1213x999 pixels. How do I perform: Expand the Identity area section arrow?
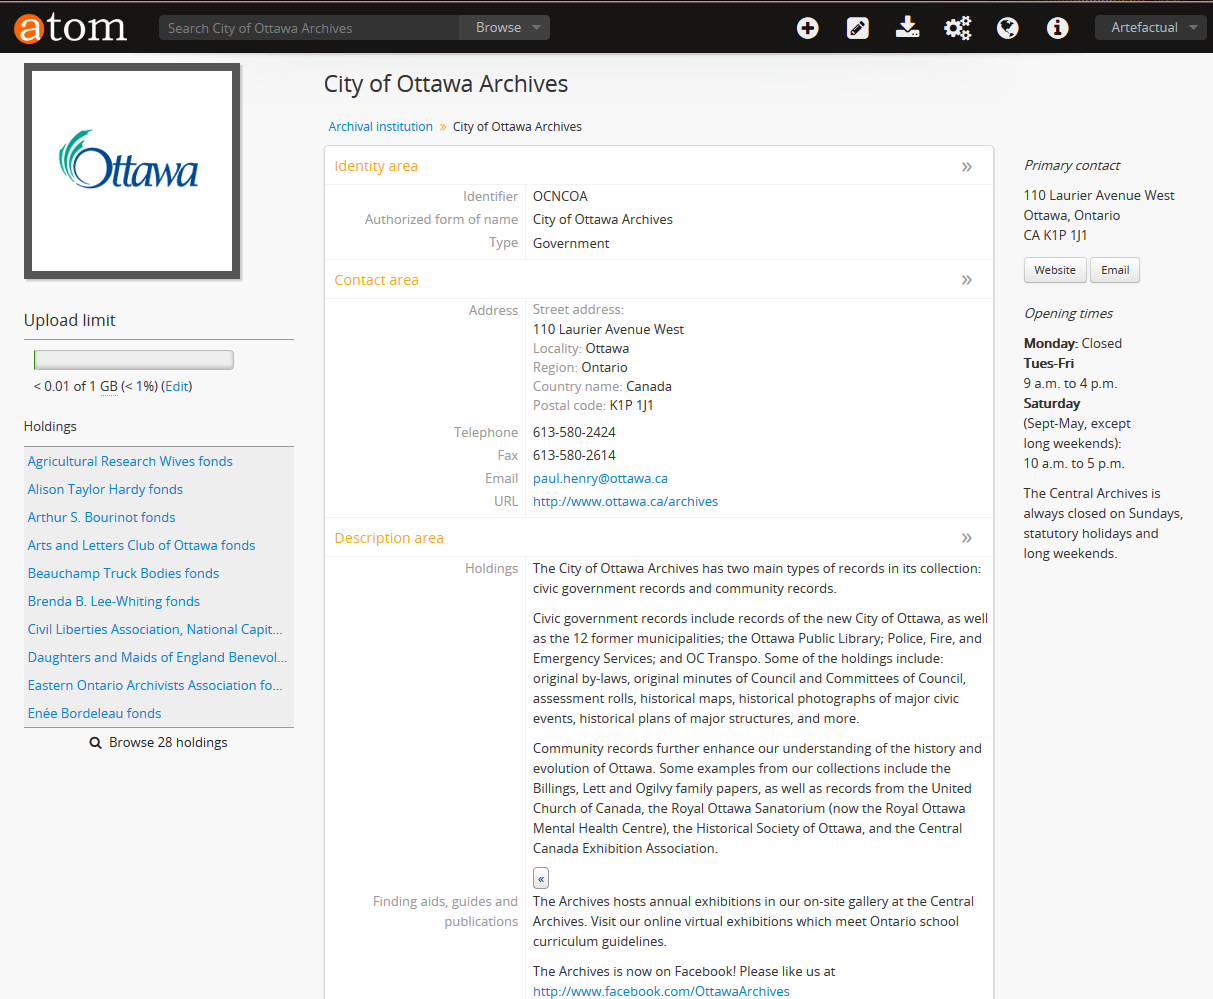pyautogui.click(x=966, y=167)
